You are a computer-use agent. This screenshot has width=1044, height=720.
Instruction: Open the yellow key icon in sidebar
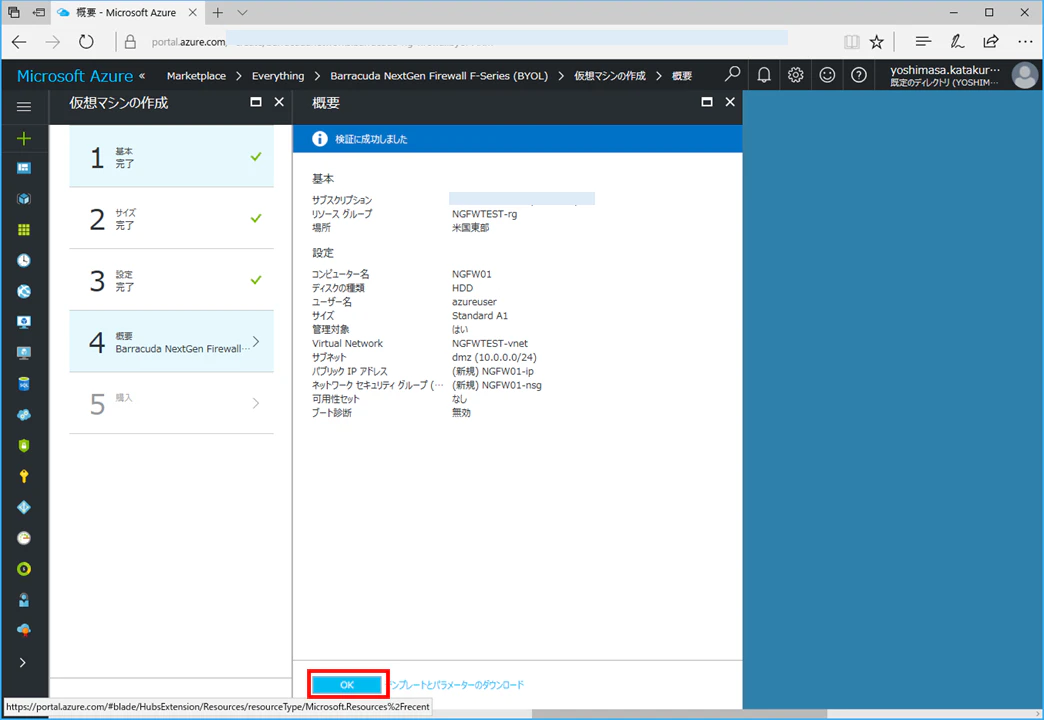click(24, 476)
